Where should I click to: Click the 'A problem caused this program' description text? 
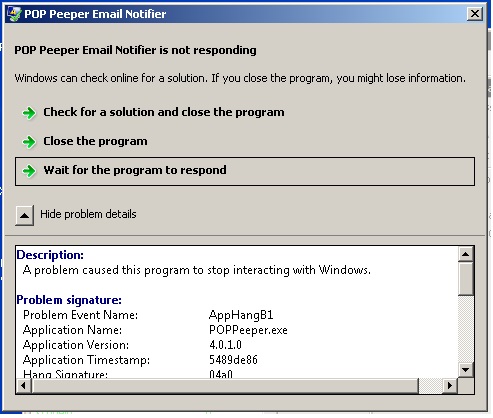click(197, 270)
